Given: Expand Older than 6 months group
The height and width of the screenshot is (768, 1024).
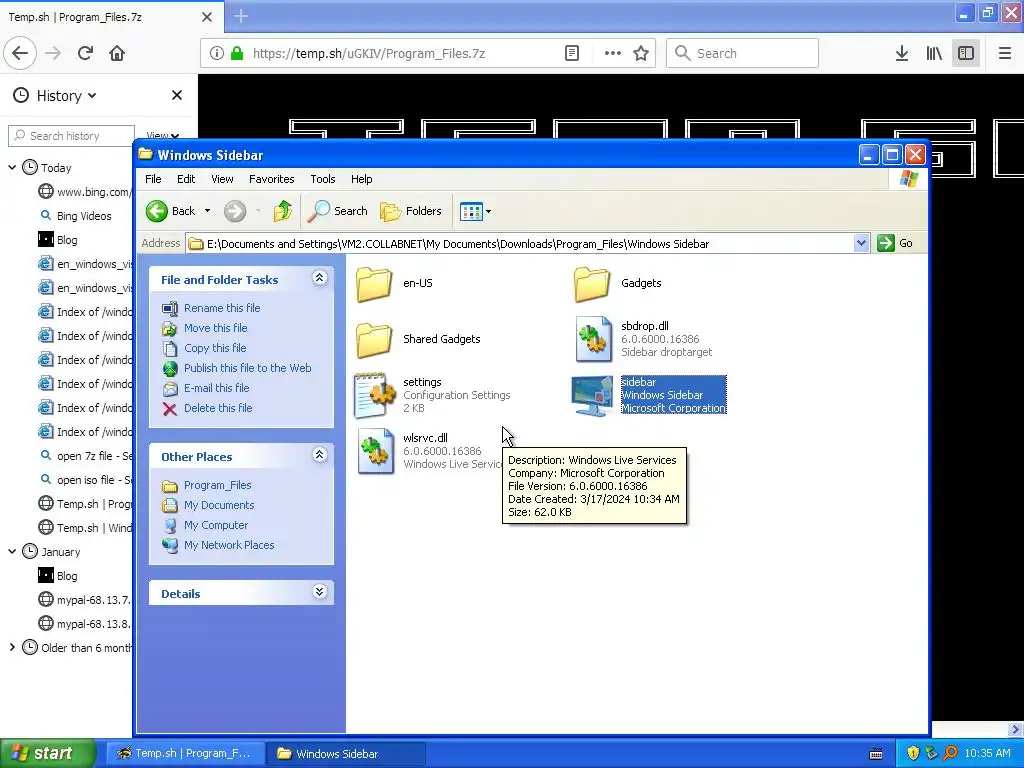Looking at the screenshot, I should coord(12,648).
